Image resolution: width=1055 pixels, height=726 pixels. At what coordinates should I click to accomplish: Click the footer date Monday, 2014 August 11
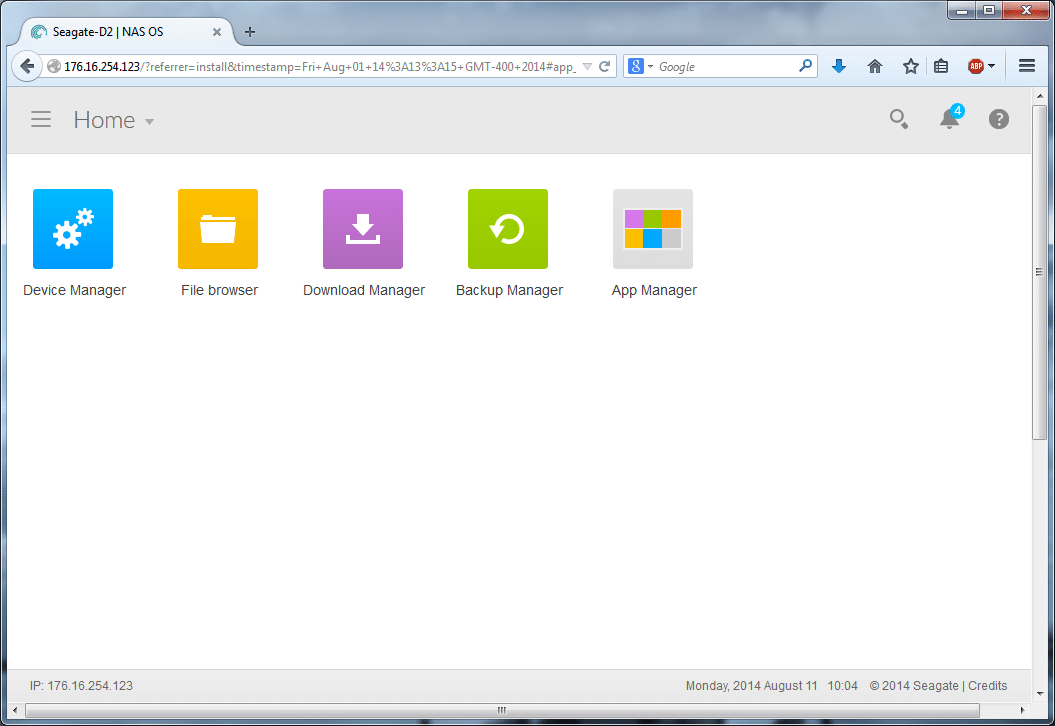click(752, 686)
